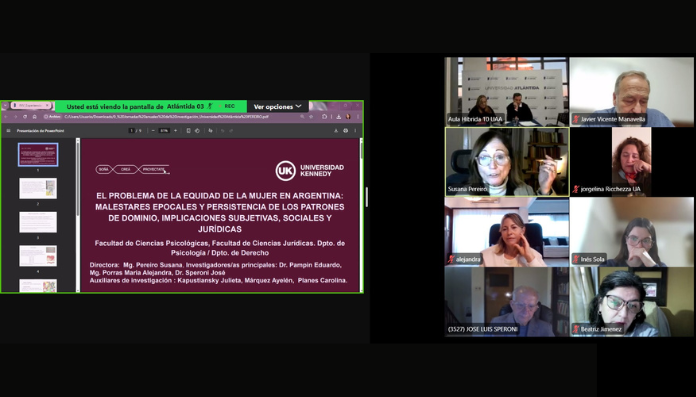The image size is (696, 397).
Task: Select the first slide thumbnail
Action: [38, 155]
